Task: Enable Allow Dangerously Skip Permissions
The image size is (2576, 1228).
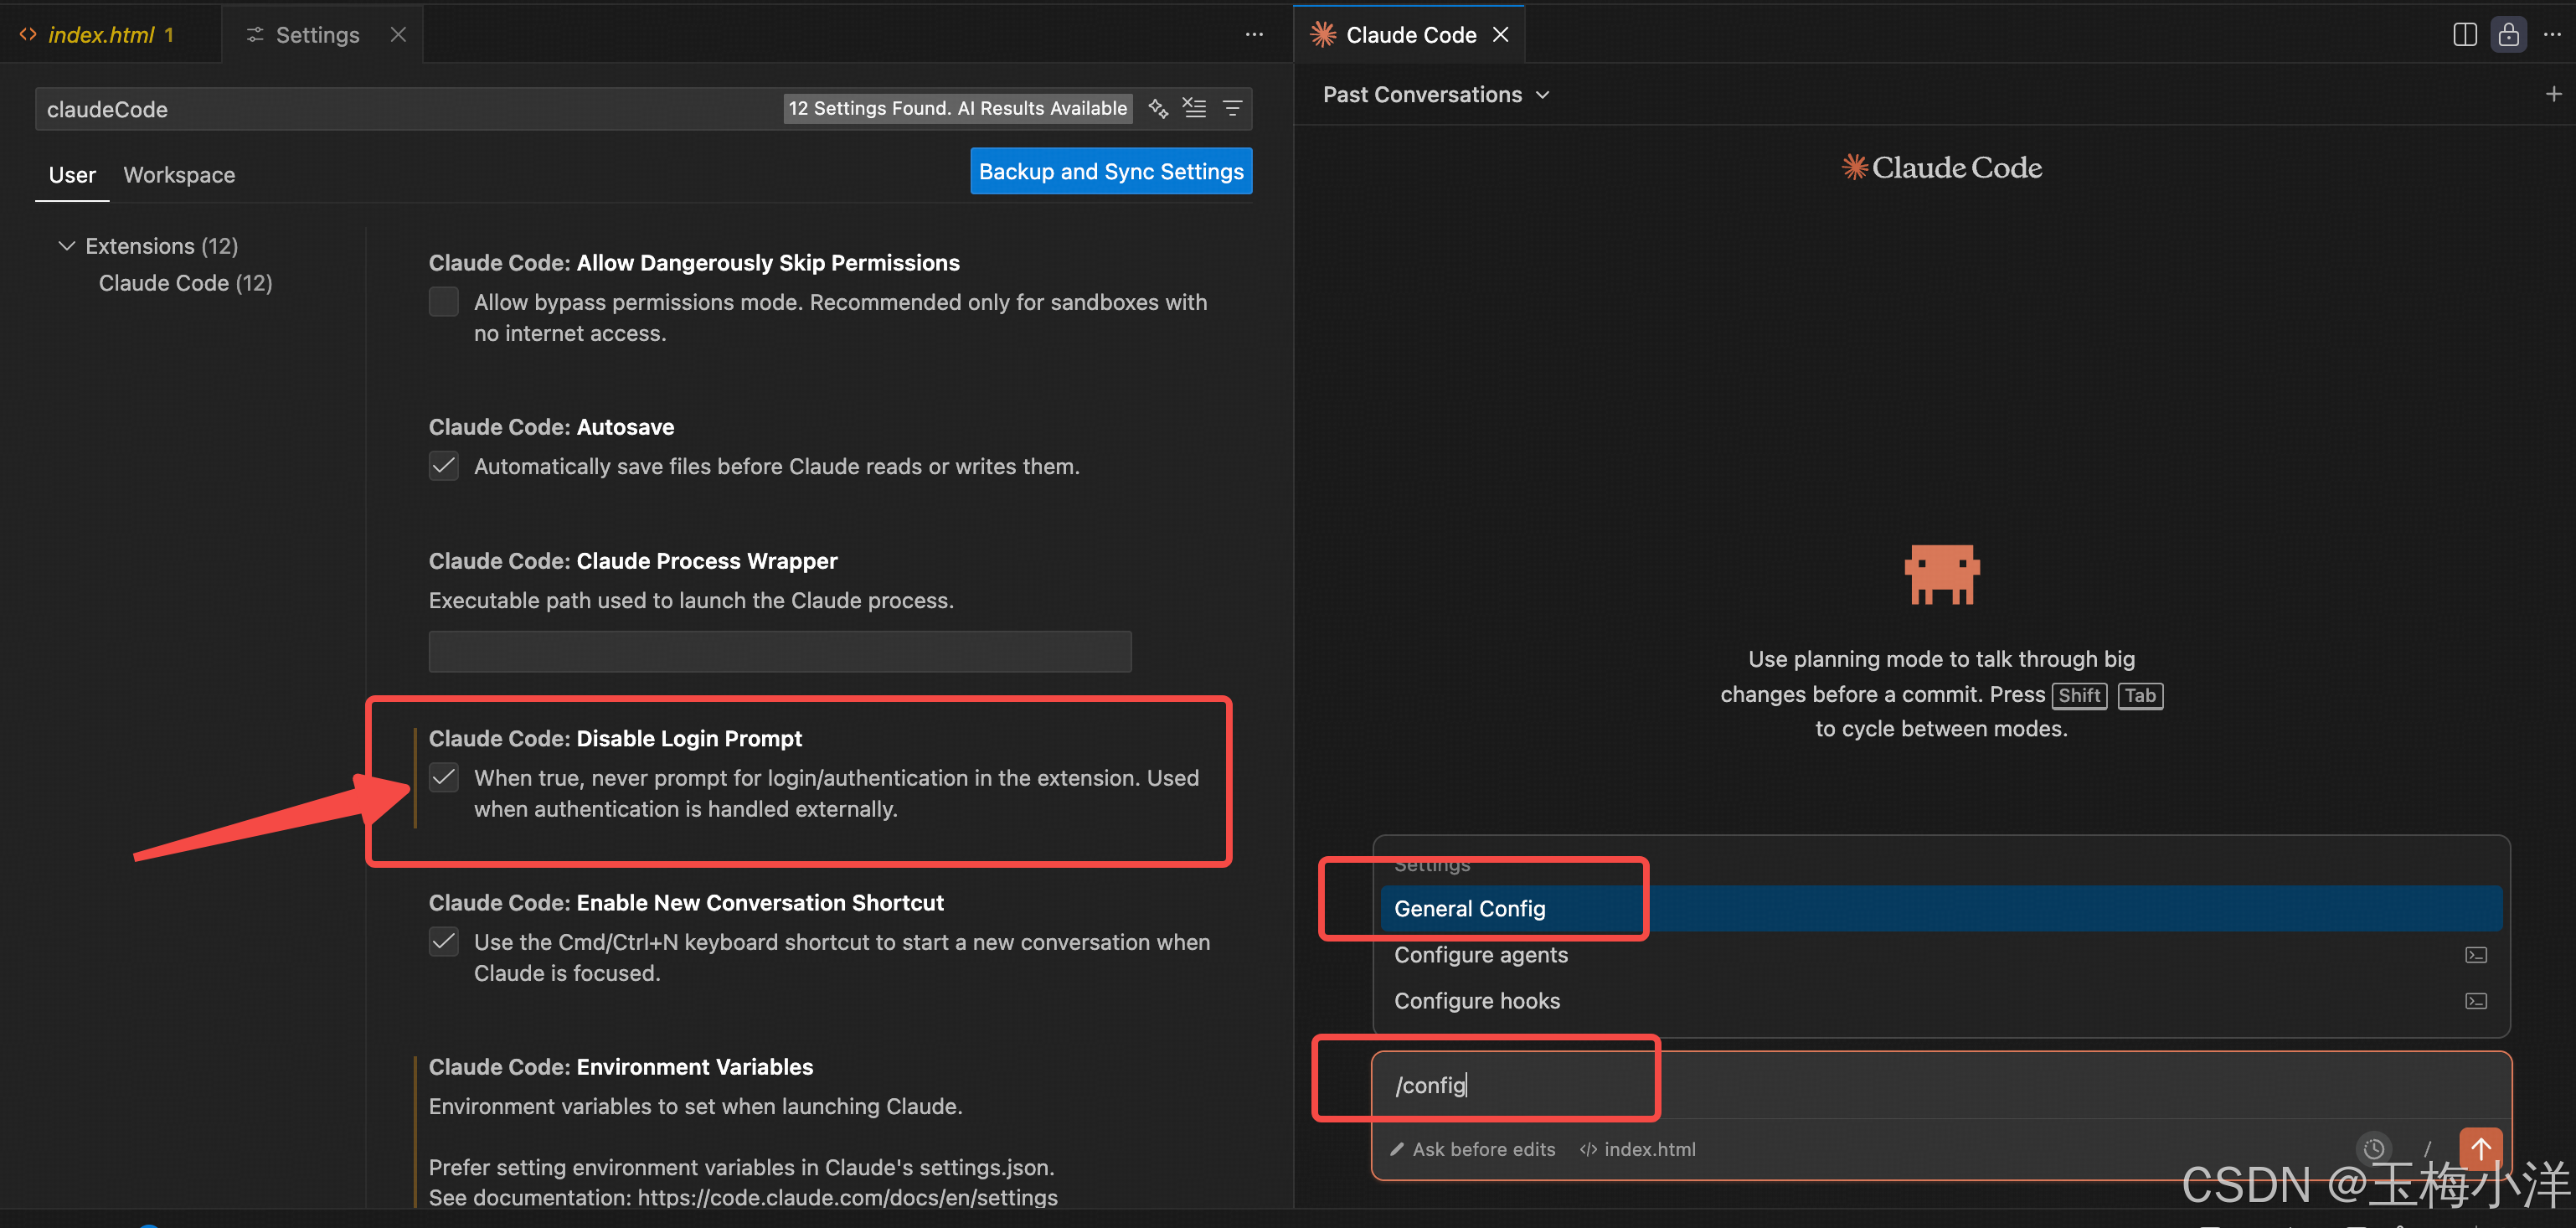Action: 443,301
